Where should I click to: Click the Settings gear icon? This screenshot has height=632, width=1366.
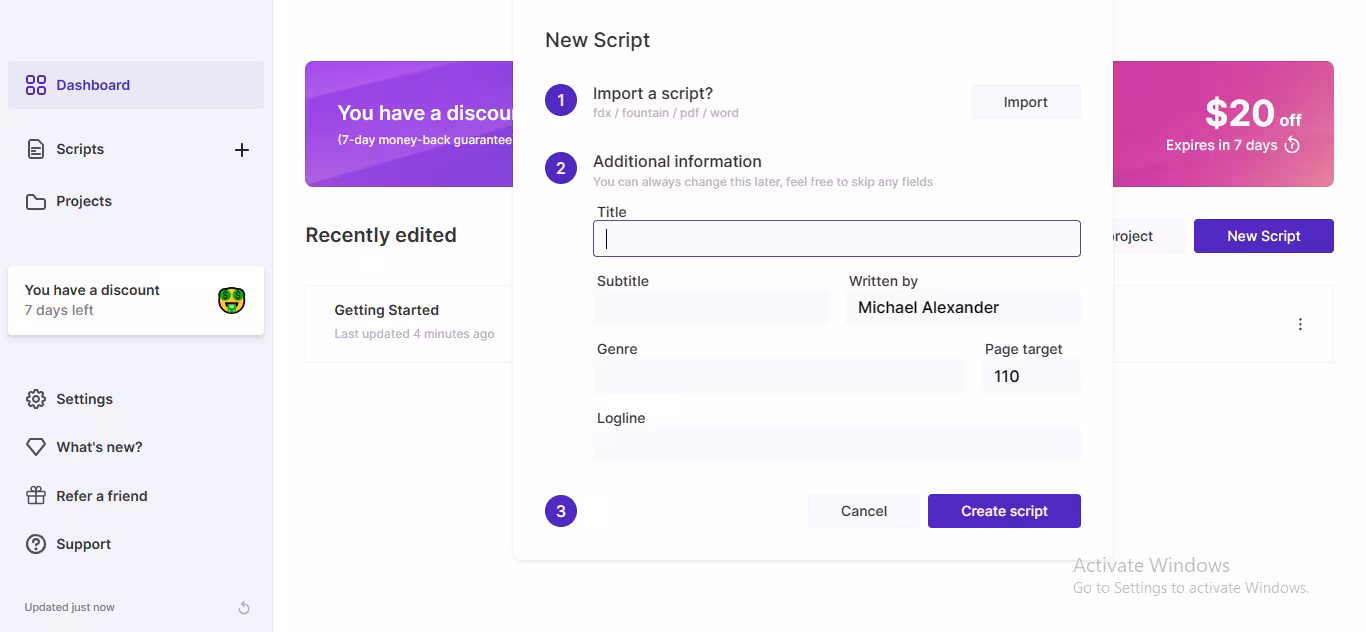[36, 399]
